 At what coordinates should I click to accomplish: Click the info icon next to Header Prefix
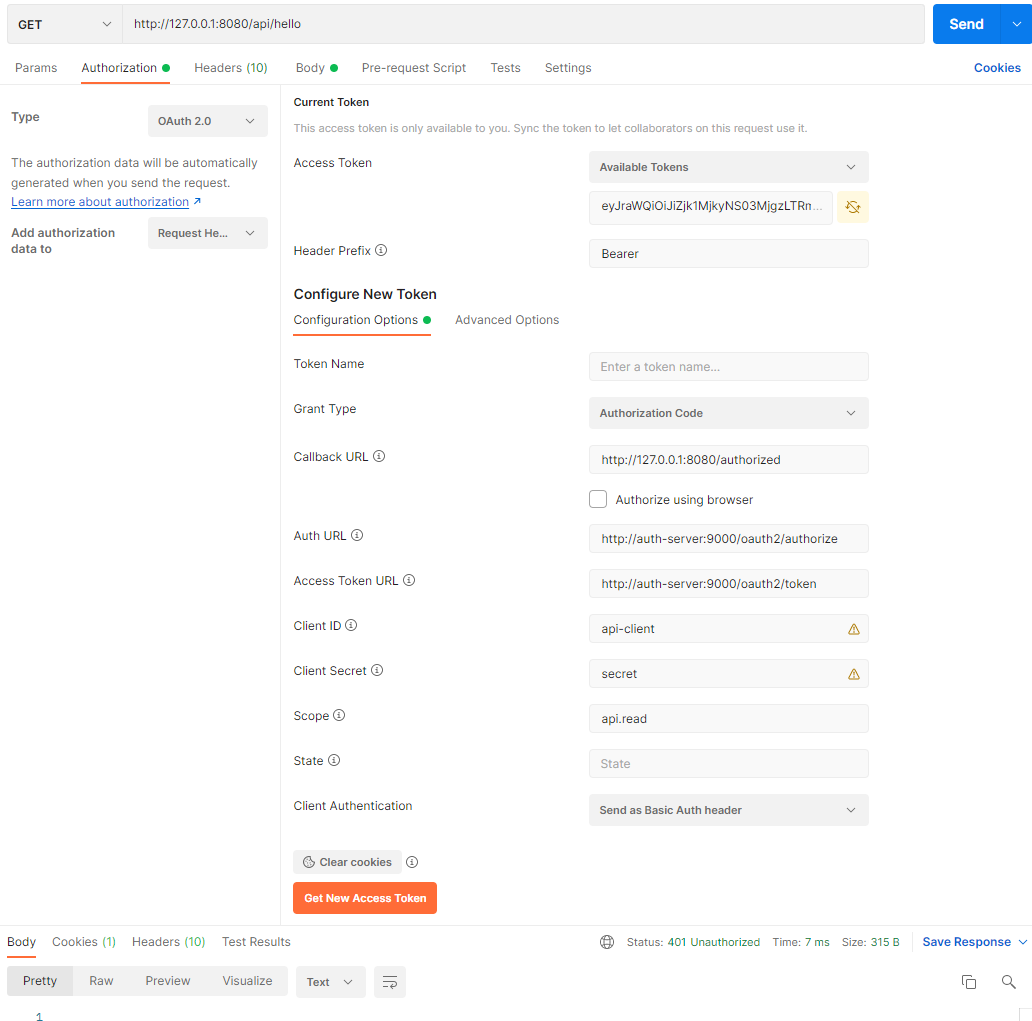381,250
